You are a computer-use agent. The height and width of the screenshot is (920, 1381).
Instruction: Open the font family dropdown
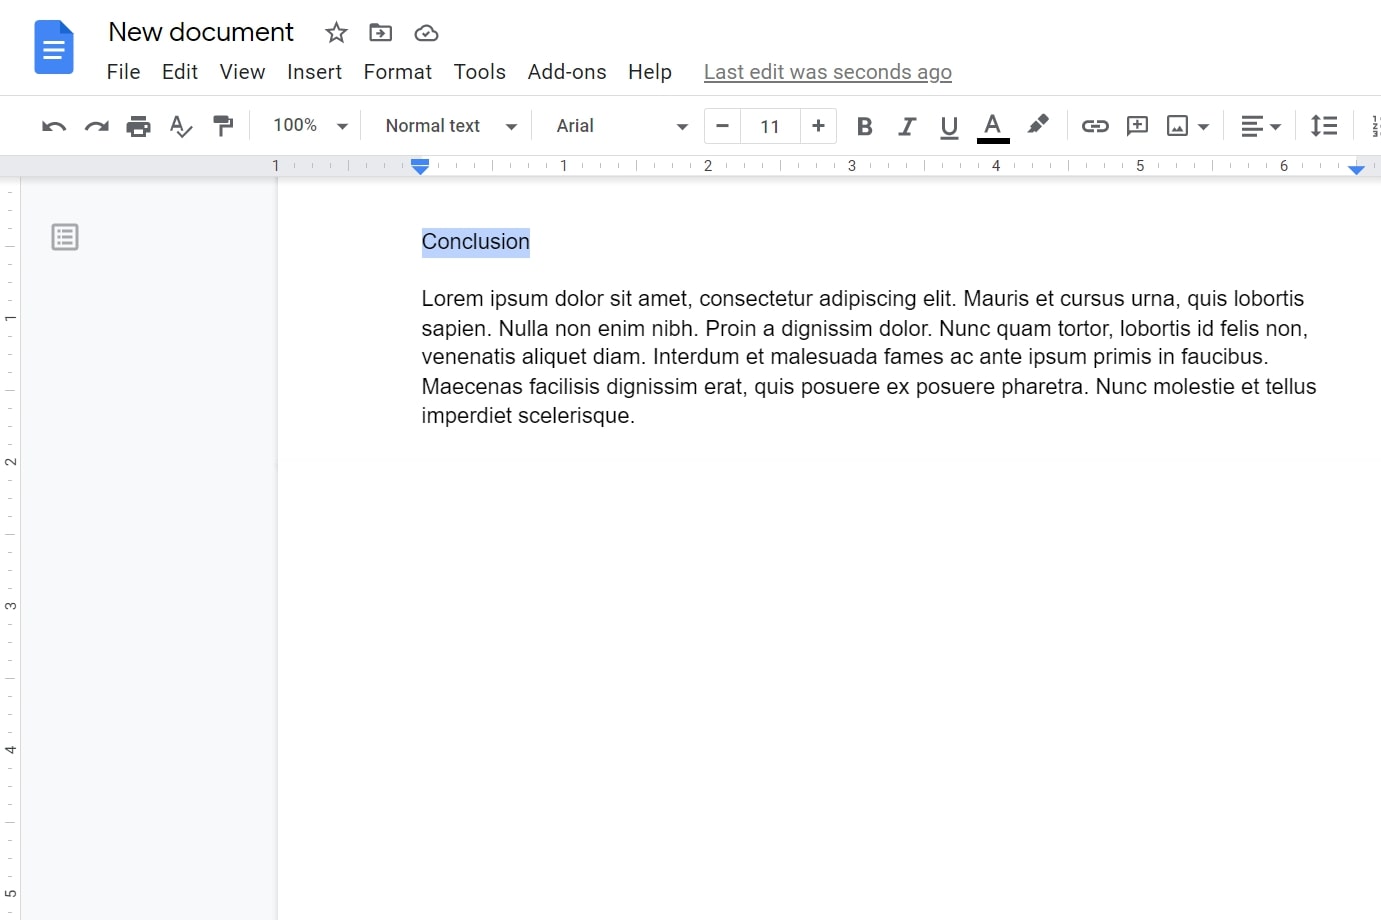[x=617, y=126]
